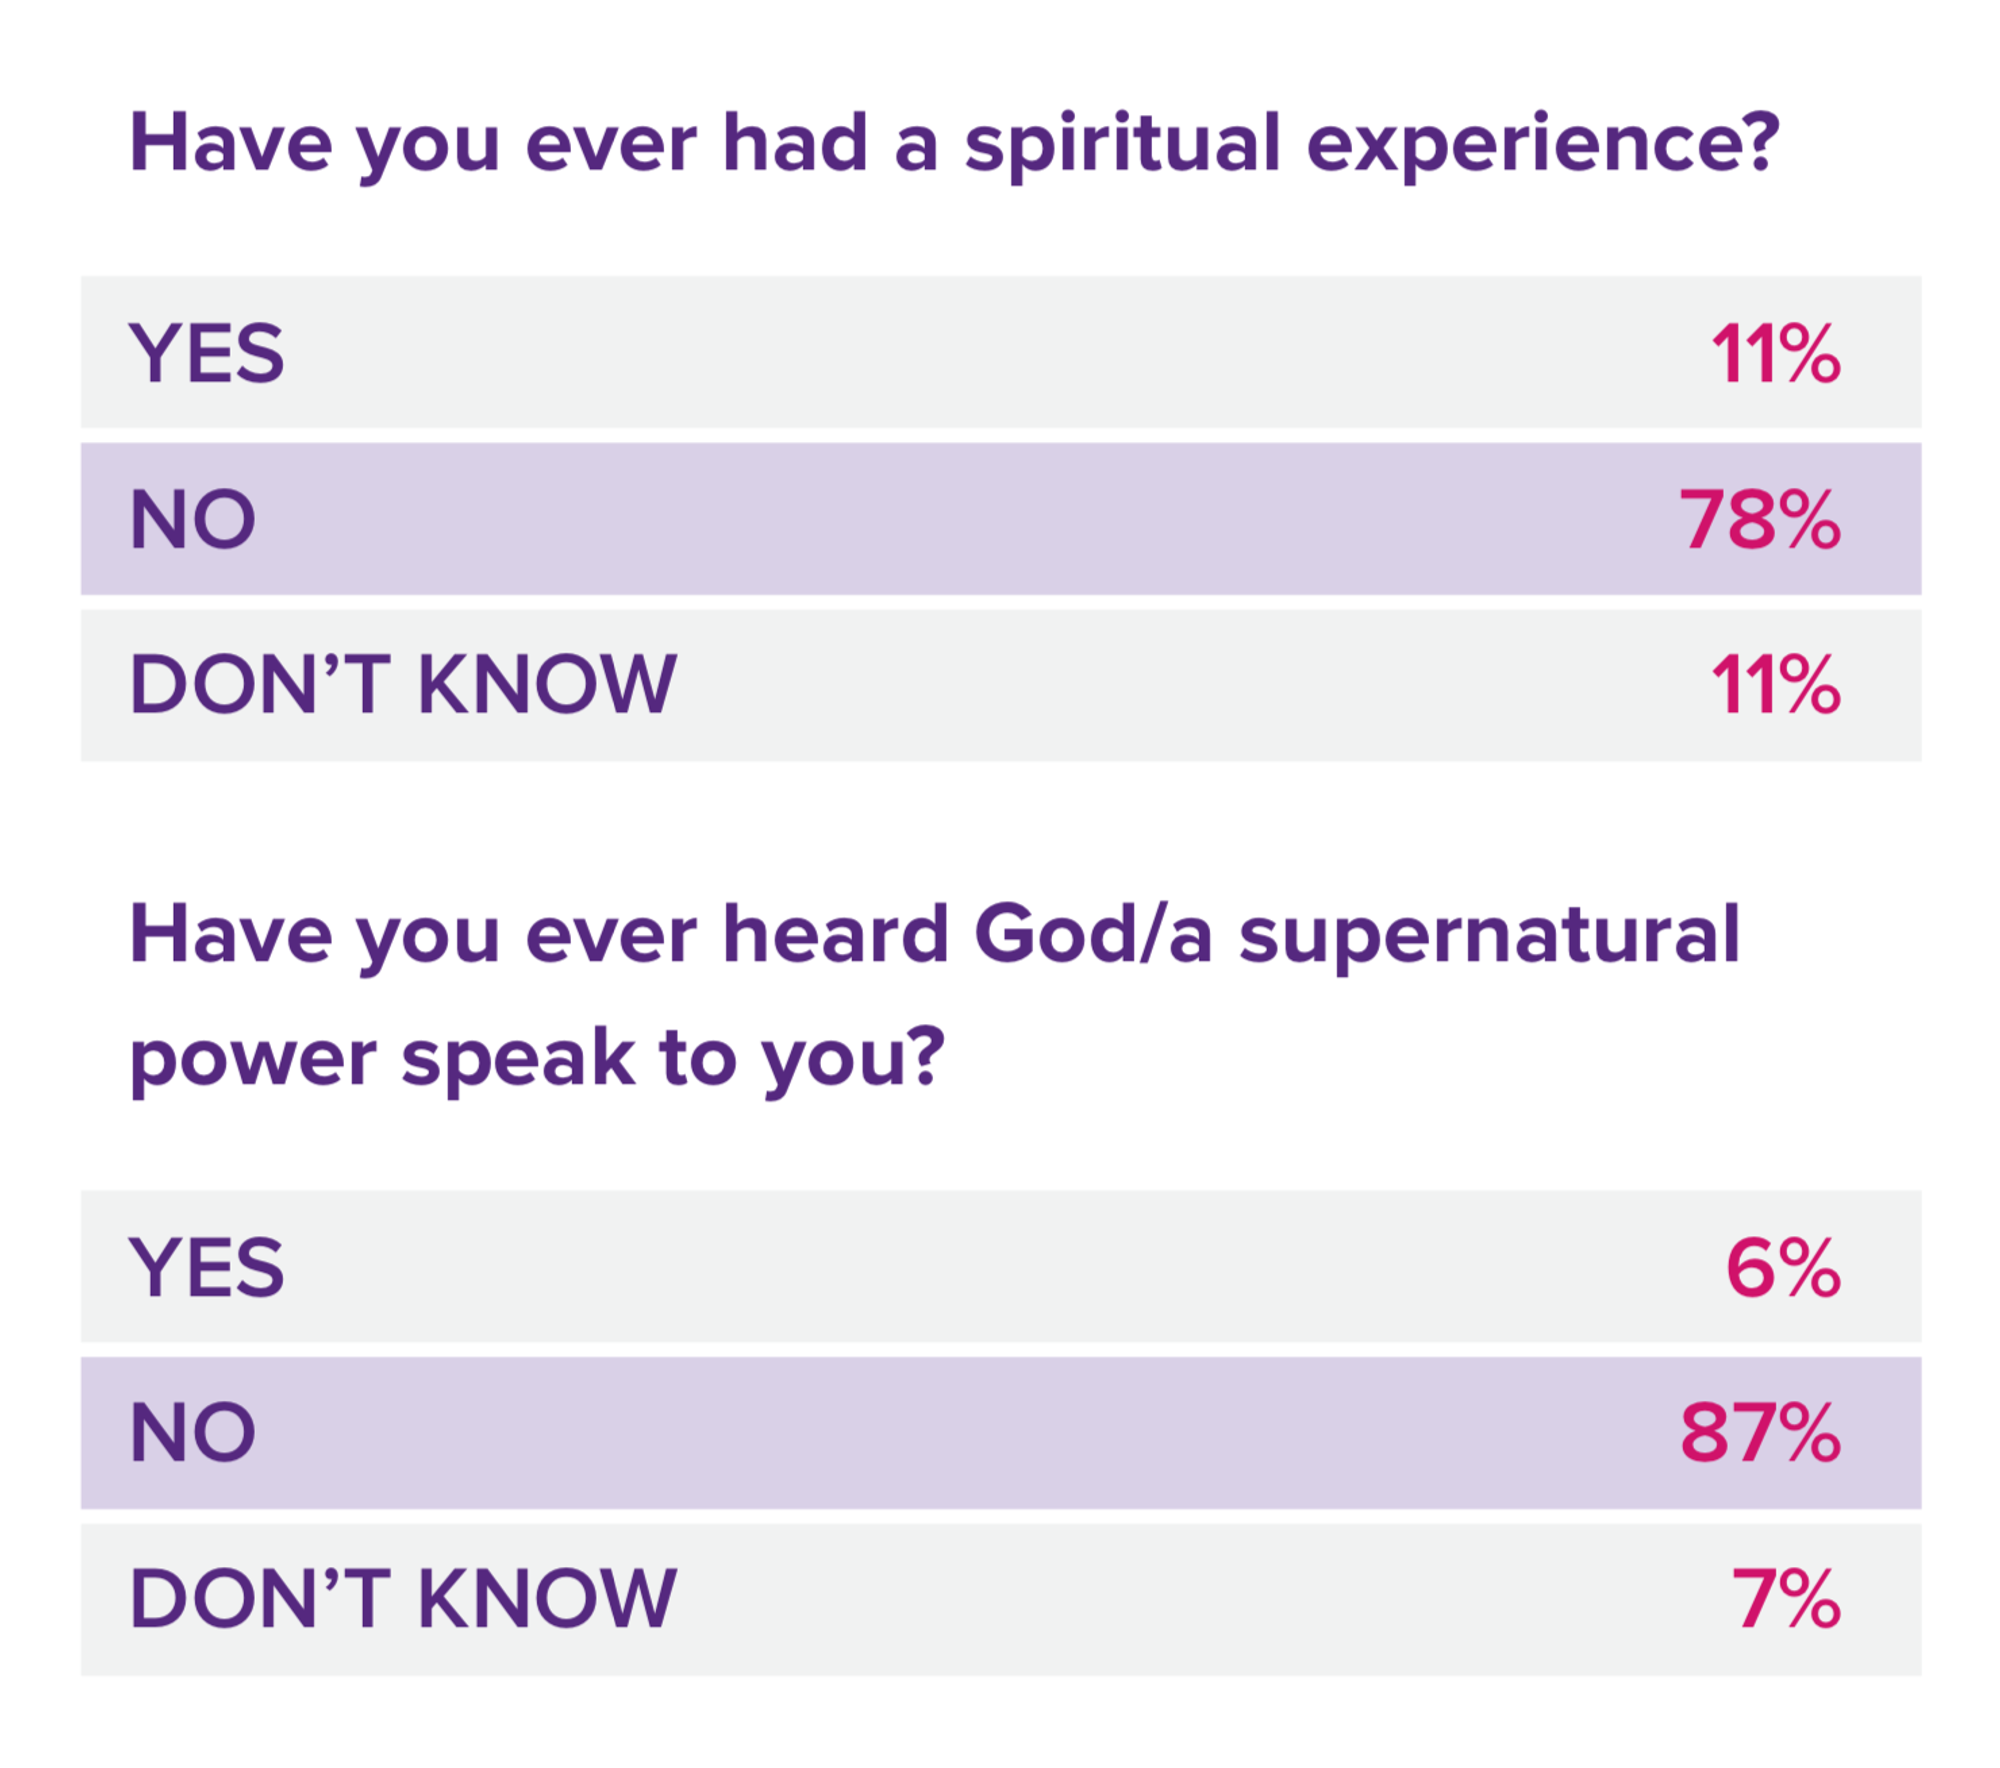Viewport: 2000px width, 1768px height.
Task: Select YES label under spiritual experience question
Action: click(207, 353)
